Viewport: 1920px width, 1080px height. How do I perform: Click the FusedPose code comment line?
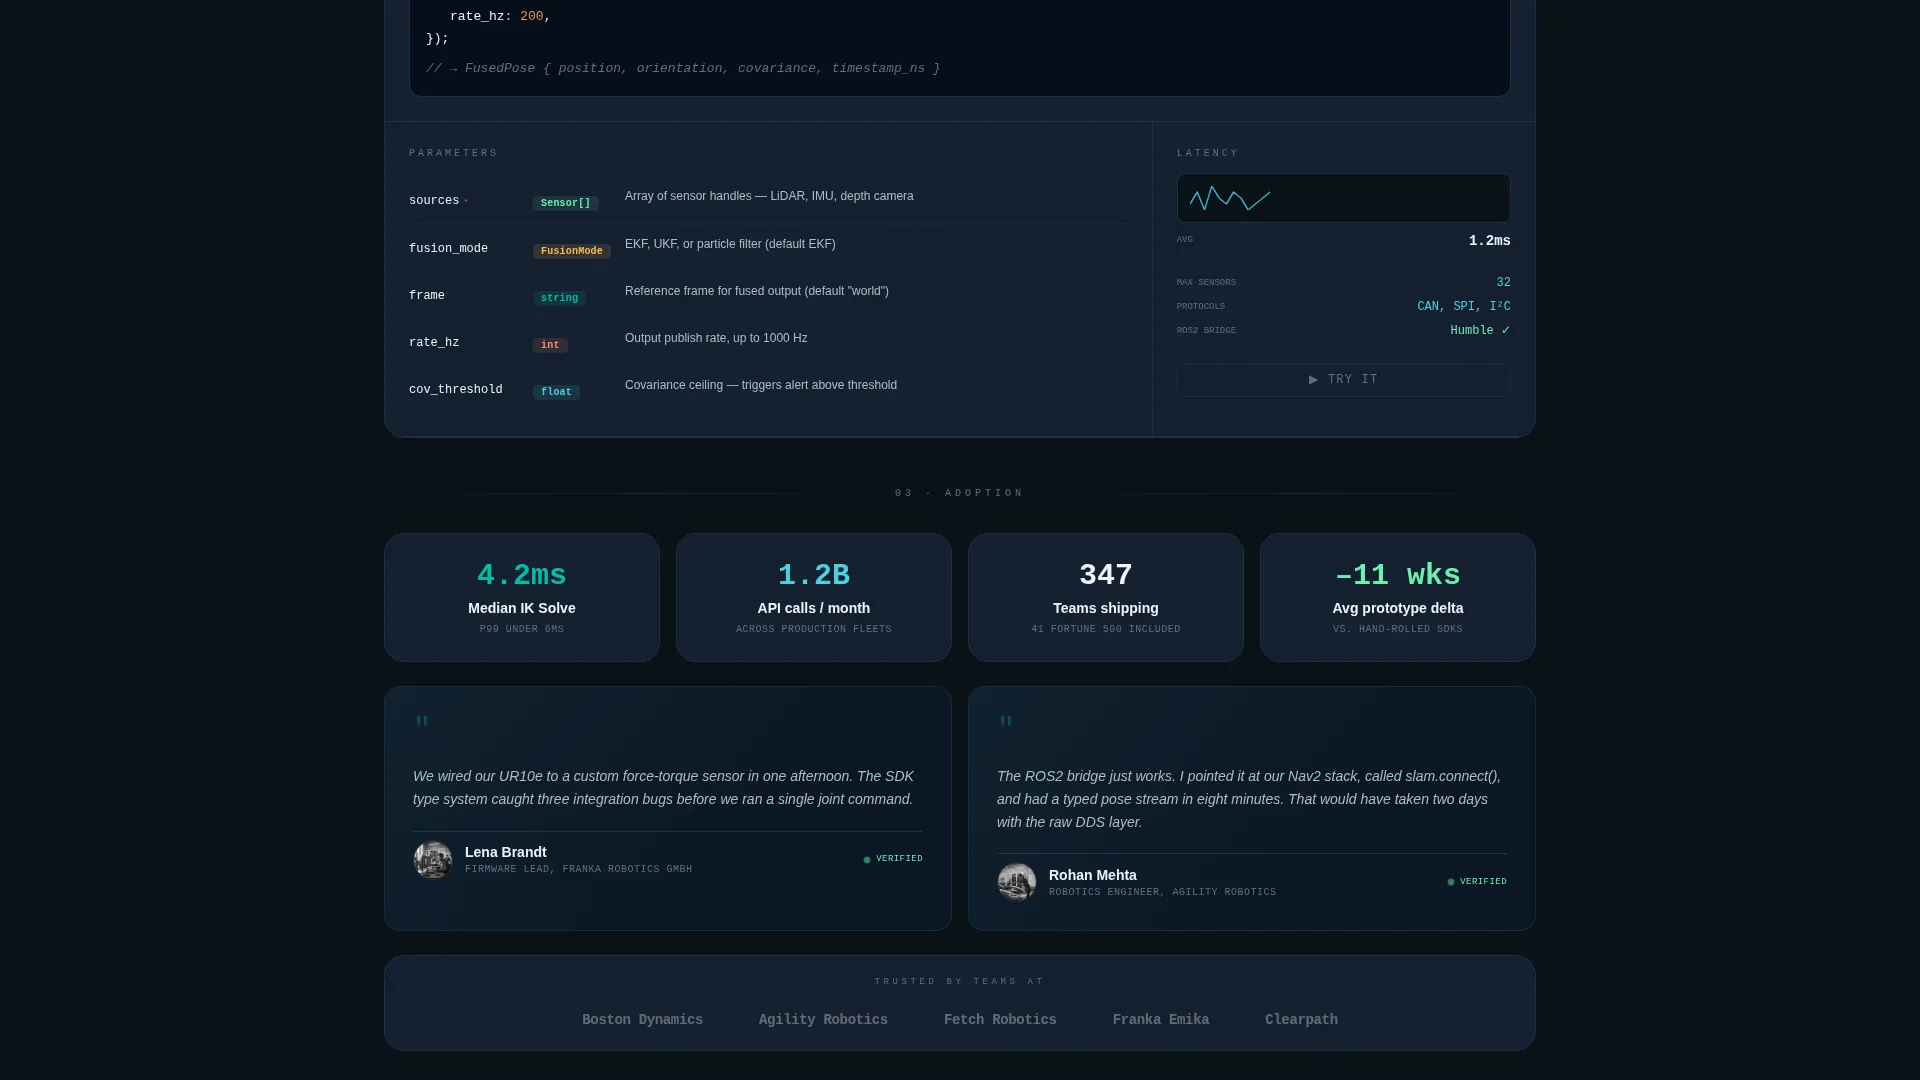(683, 69)
